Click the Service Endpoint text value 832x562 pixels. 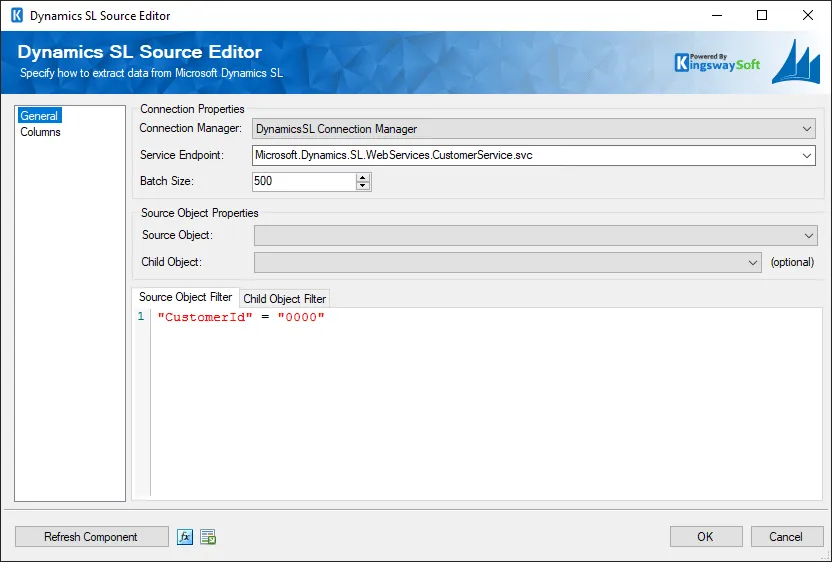pos(394,155)
